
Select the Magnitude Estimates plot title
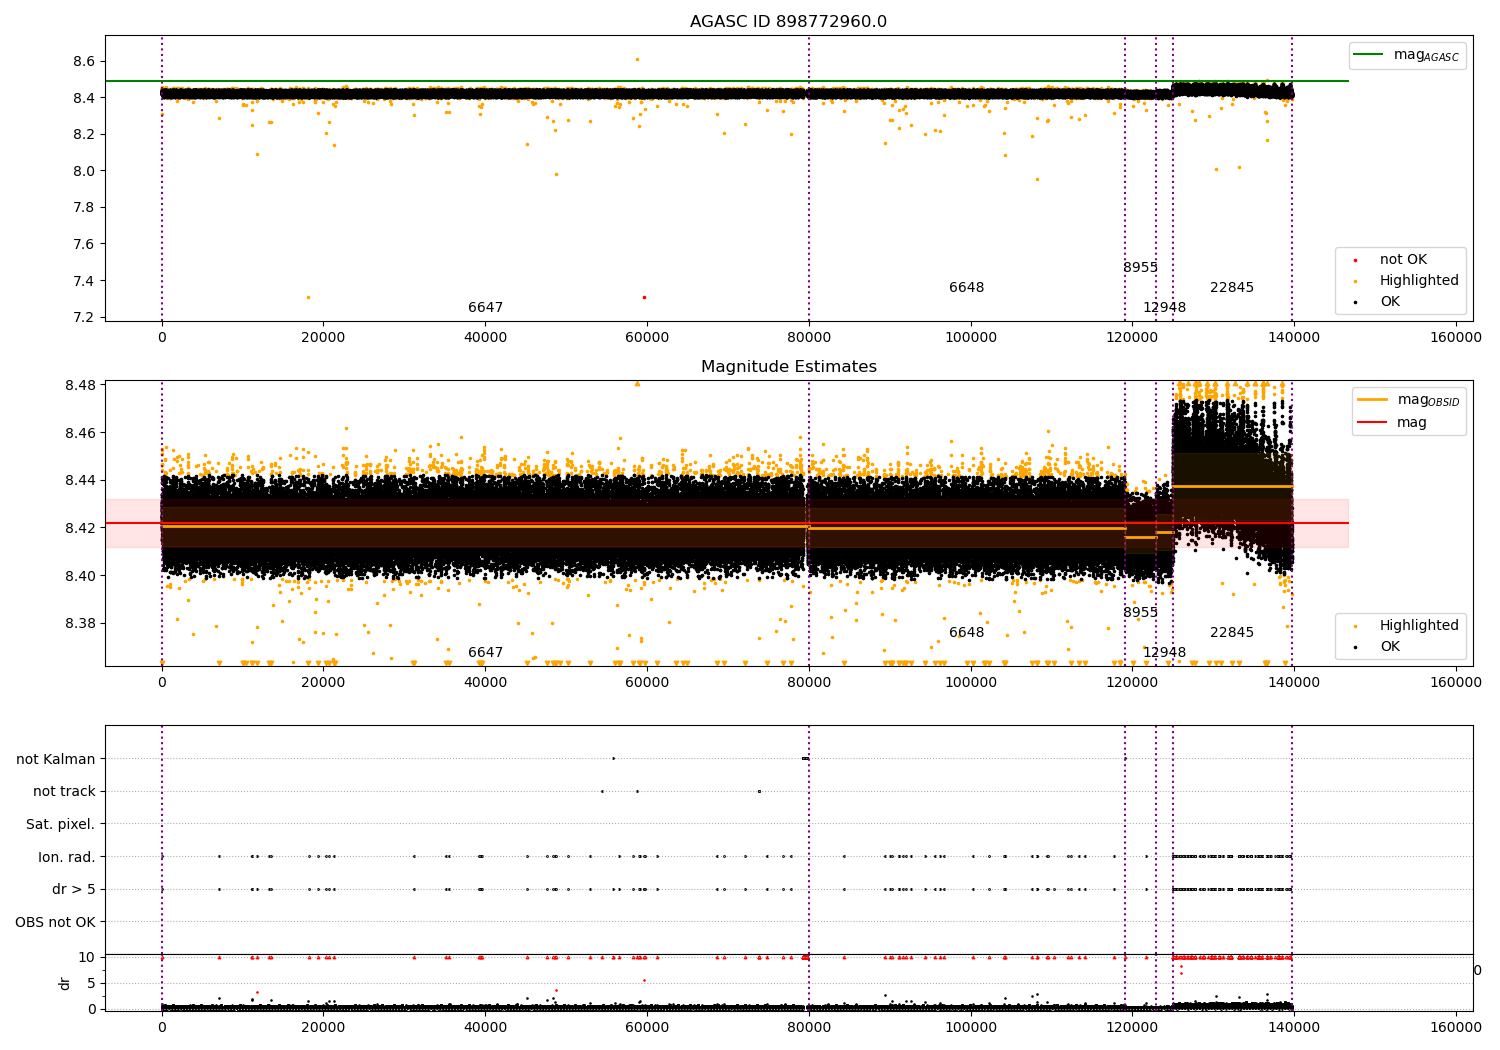click(788, 367)
